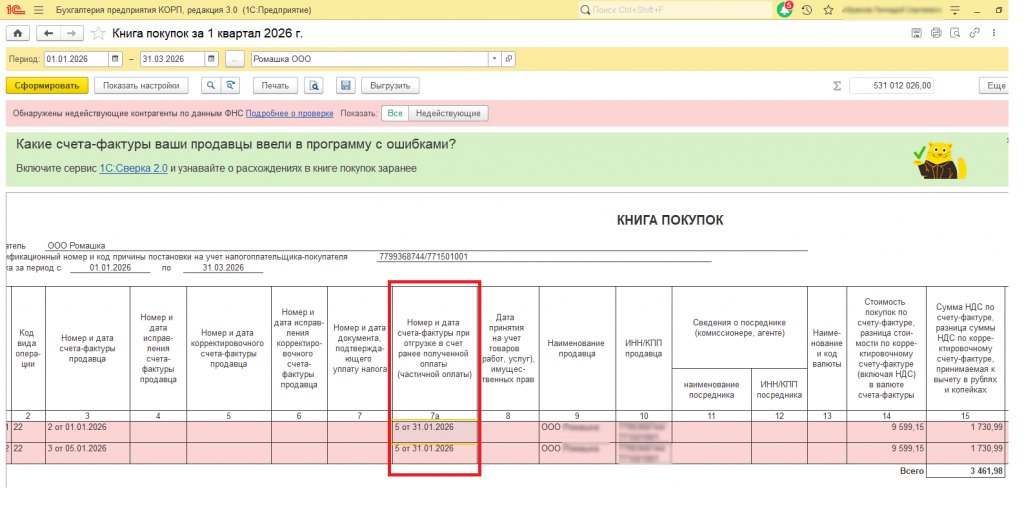Open notifications bell with badge
Viewport: 1024px width, 532px height.
click(x=784, y=10)
